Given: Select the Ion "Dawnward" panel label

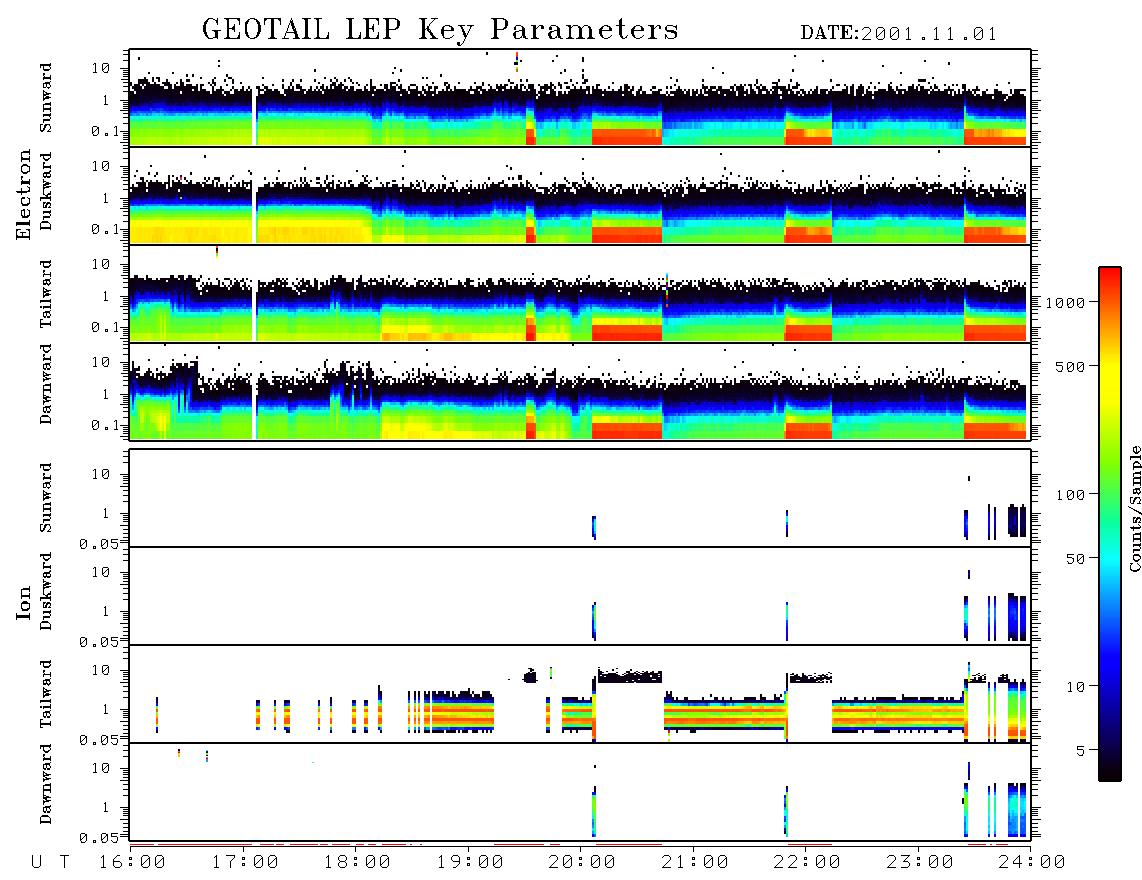Looking at the screenshot, I should pyautogui.click(x=46, y=784).
